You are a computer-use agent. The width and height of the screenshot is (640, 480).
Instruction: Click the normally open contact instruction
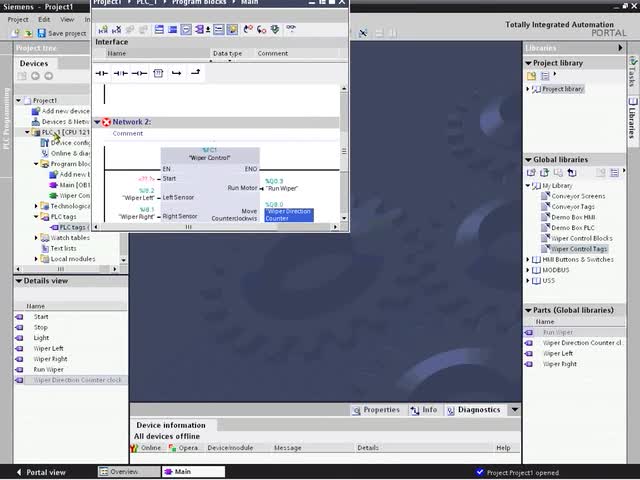click(x=102, y=73)
